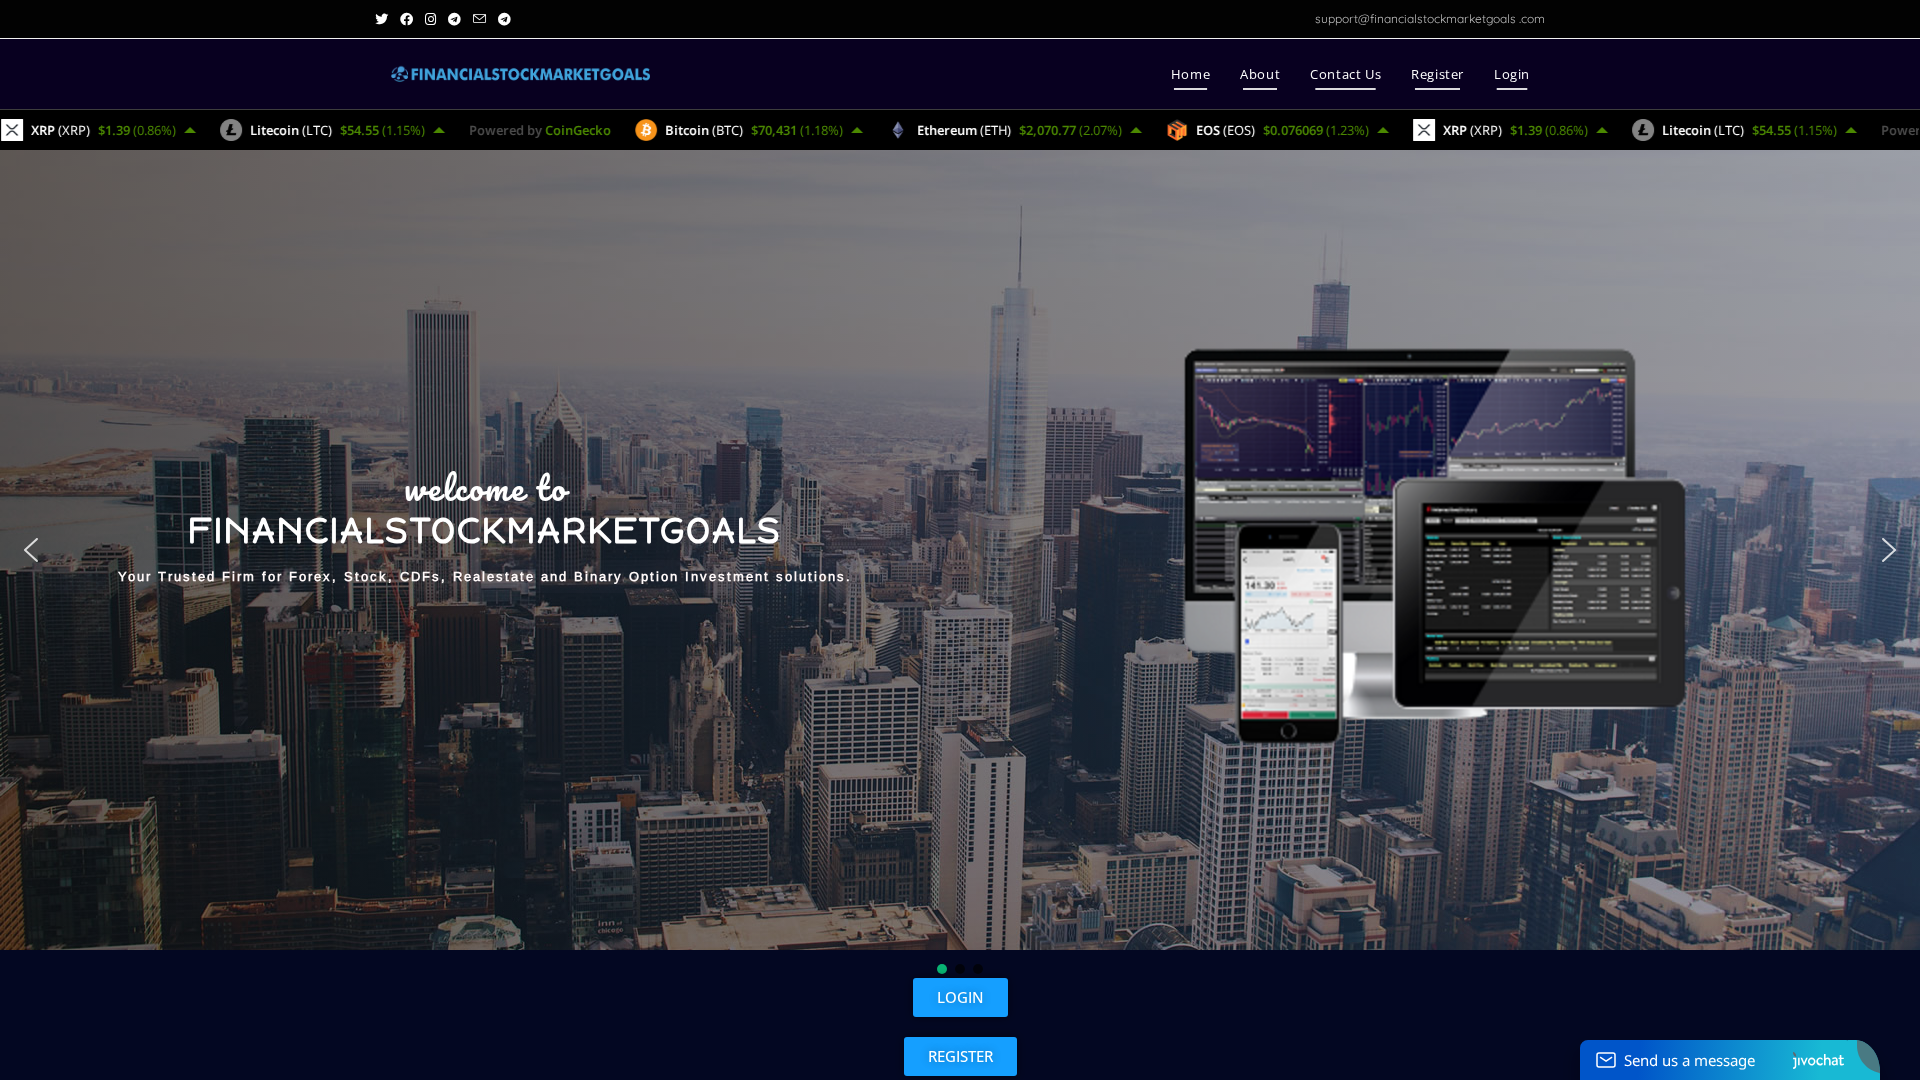Open the email envelope icon
This screenshot has height=1080, width=1920.
[479, 19]
